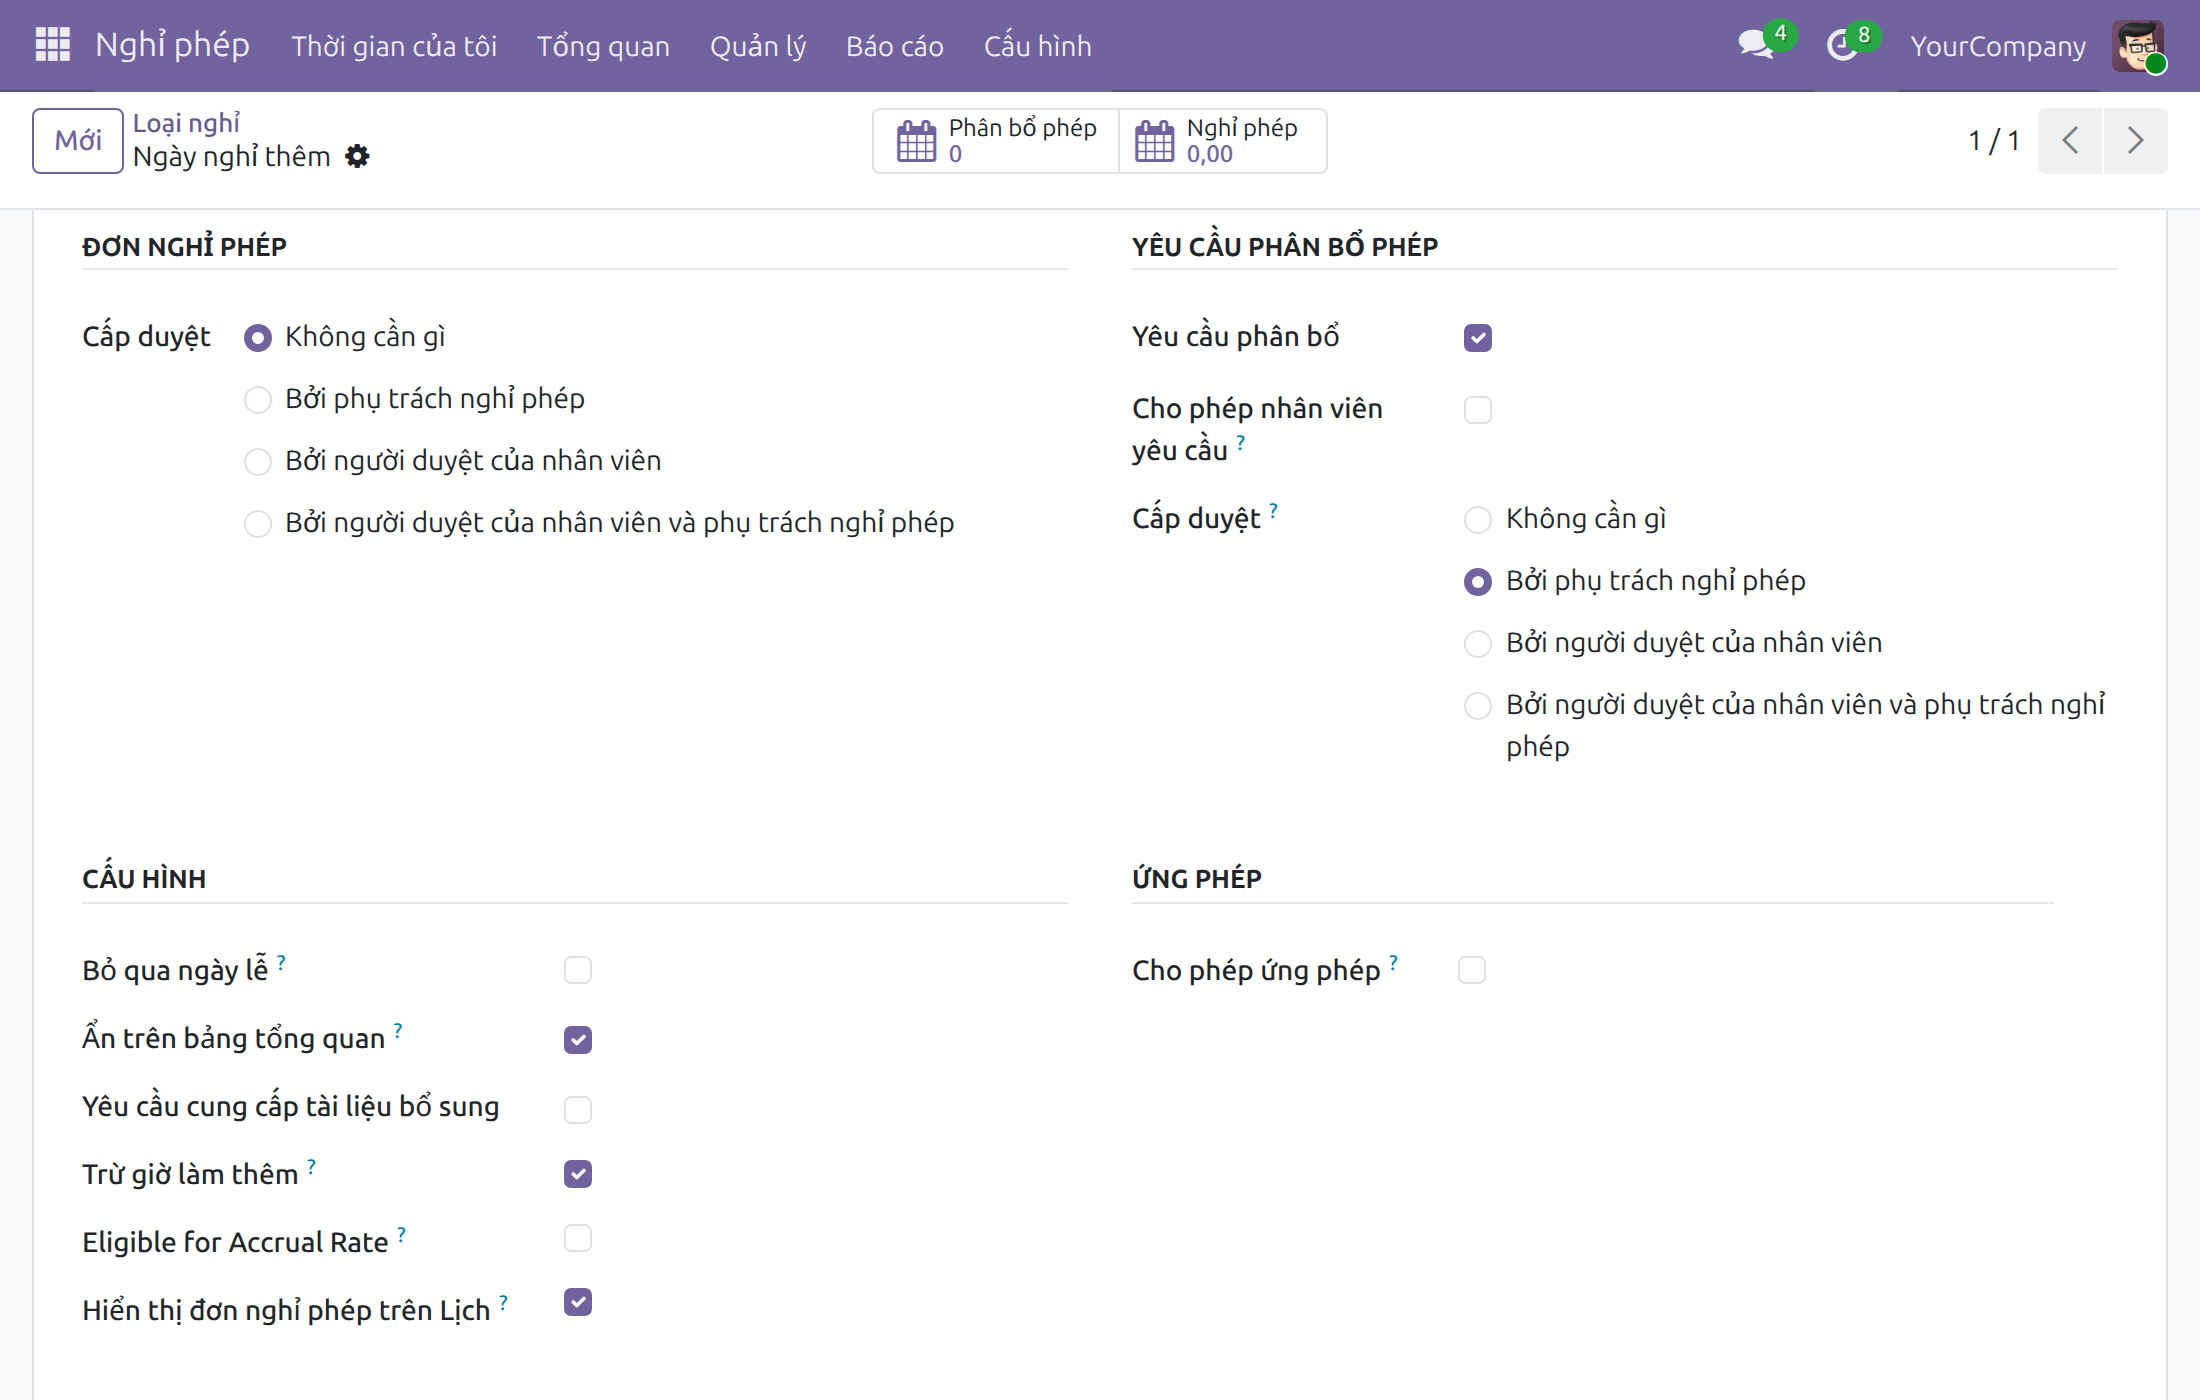The image size is (2200, 1400).
Task: Show help tooltip for Trừ giờ làm thêm
Action: coord(311,1166)
